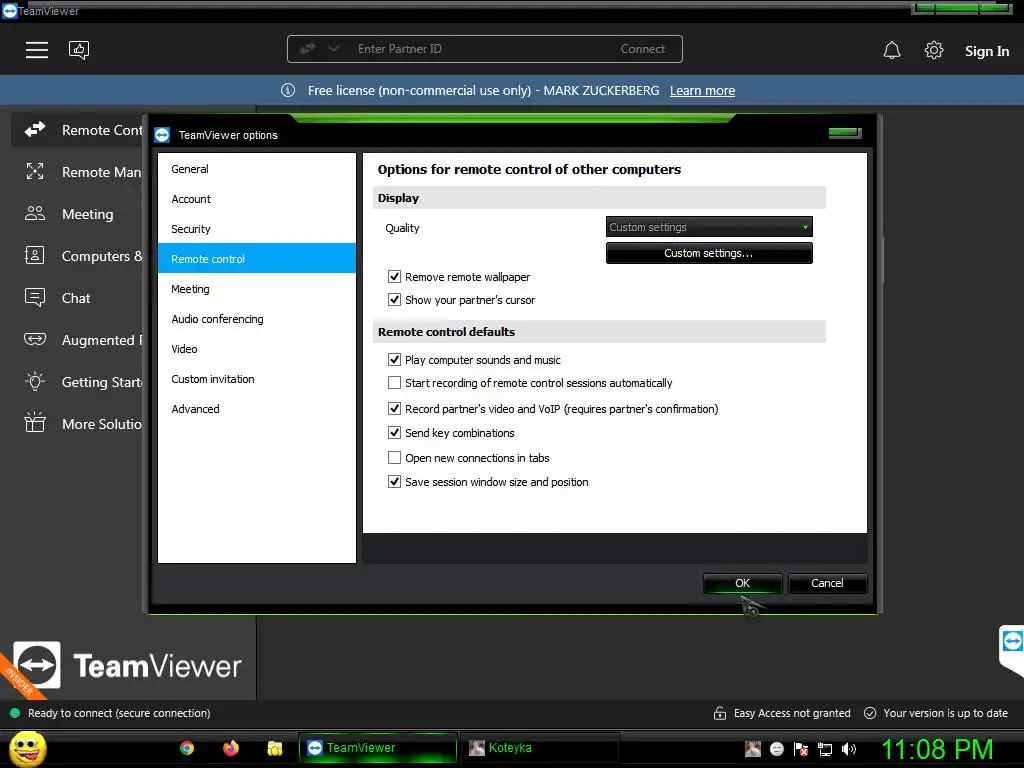
Task: Click the green connection status dot
Action: (x=15, y=713)
